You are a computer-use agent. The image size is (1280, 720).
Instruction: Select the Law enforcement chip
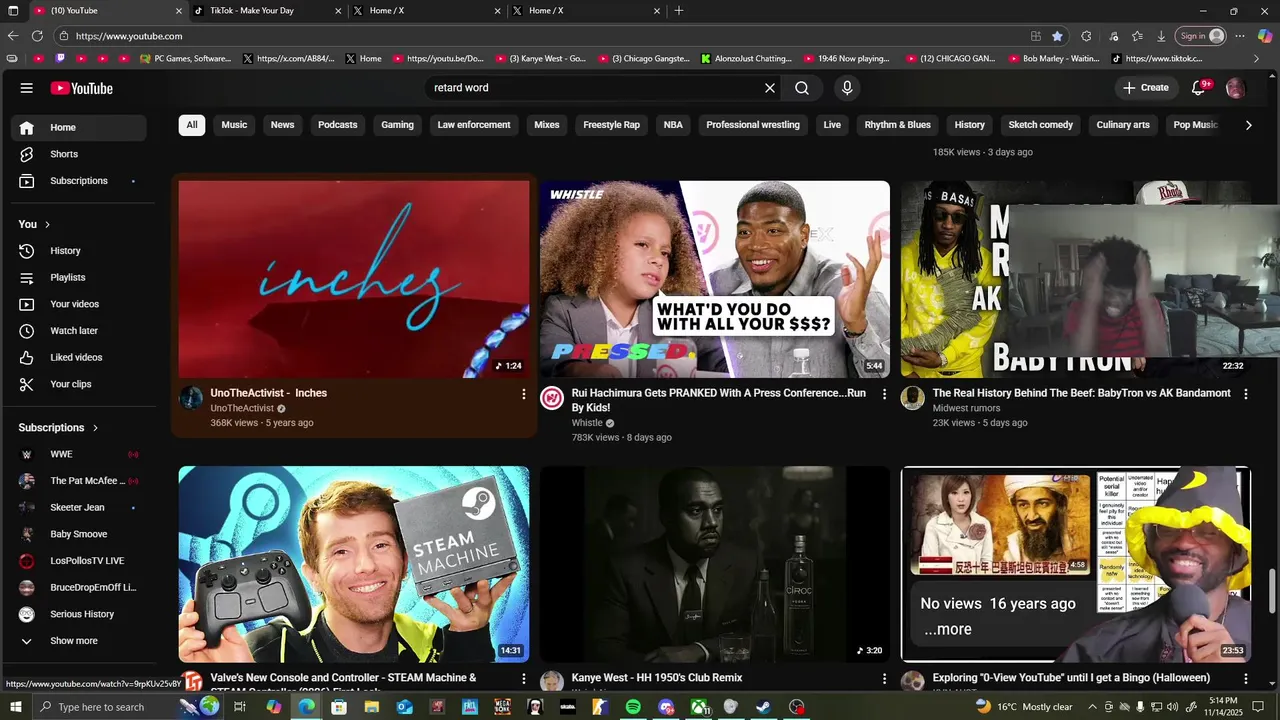474,125
